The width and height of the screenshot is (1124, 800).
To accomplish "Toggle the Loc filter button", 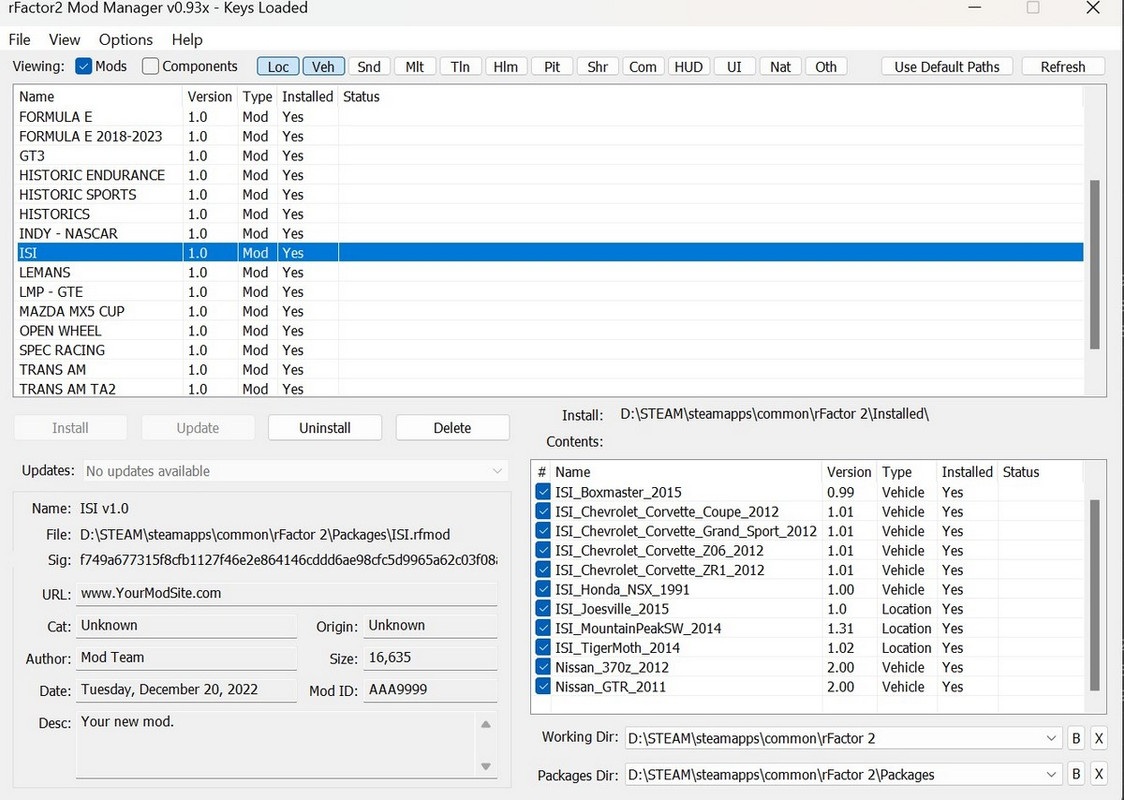I will click(x=278, y=67).
